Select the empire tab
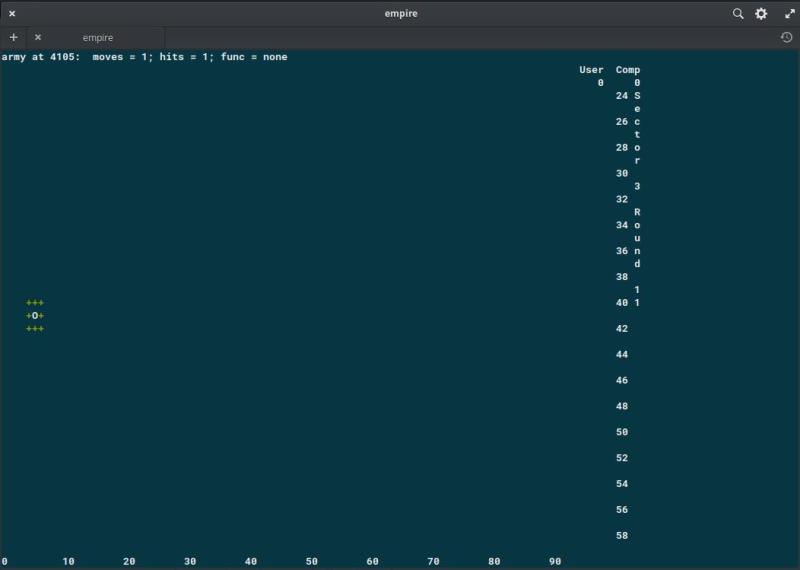Image resolution: width=800 pixels, height=570 pixels. (x=98, y=37)
